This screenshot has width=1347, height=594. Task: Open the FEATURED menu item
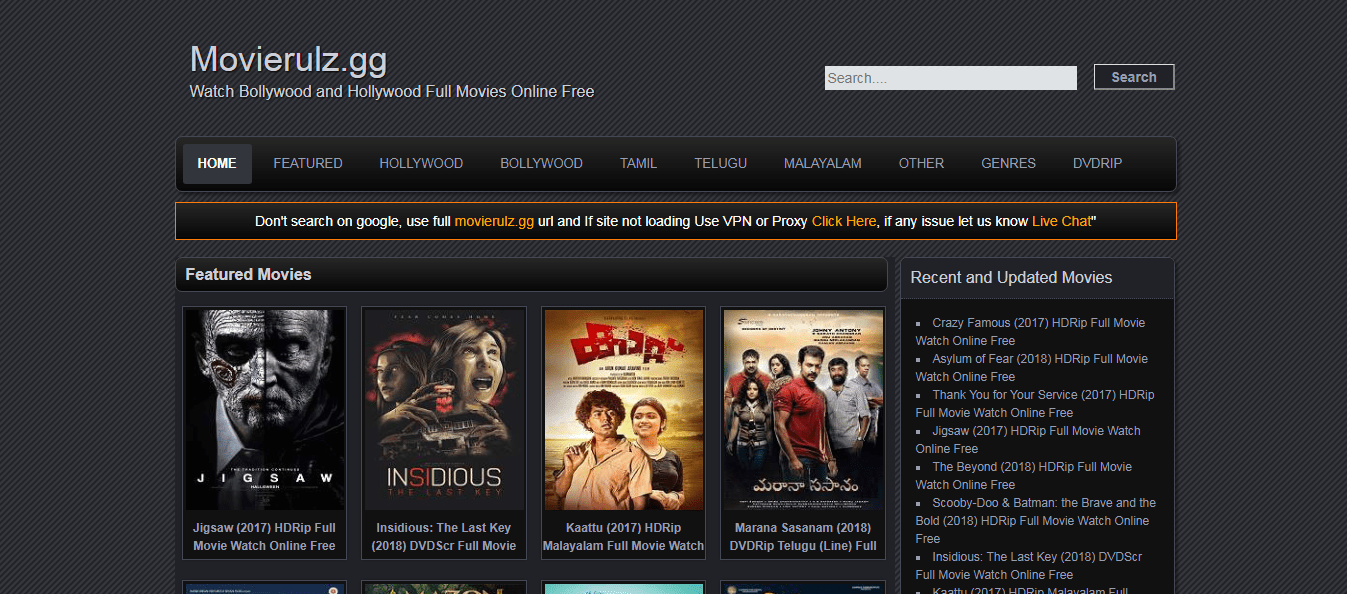[x=308, y=164]
